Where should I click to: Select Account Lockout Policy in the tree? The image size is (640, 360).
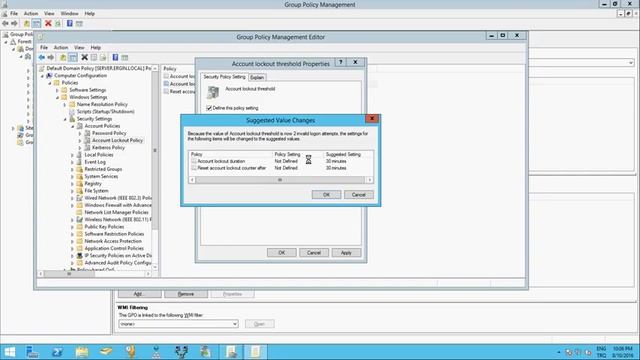pos(117,140)
